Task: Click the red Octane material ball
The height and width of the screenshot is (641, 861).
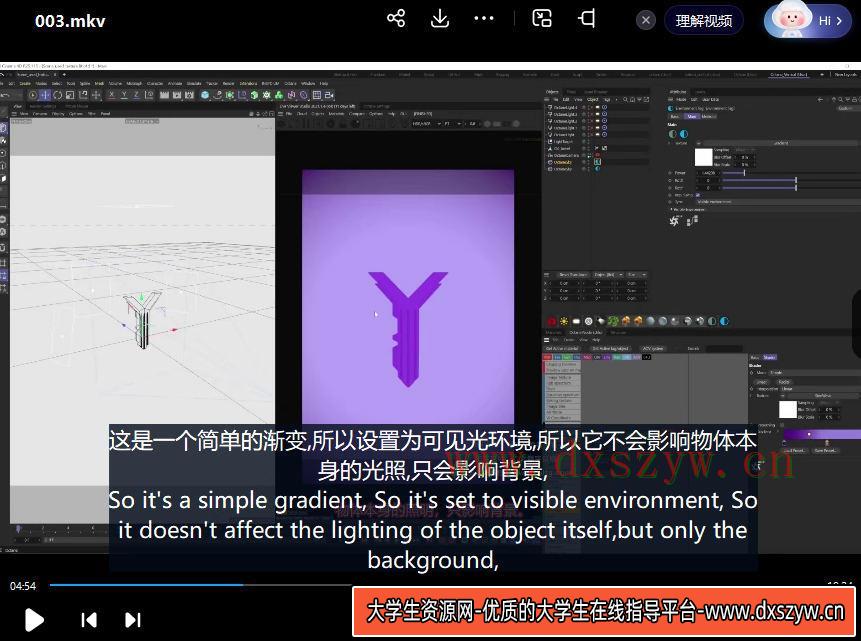Action: coord(552,321)
